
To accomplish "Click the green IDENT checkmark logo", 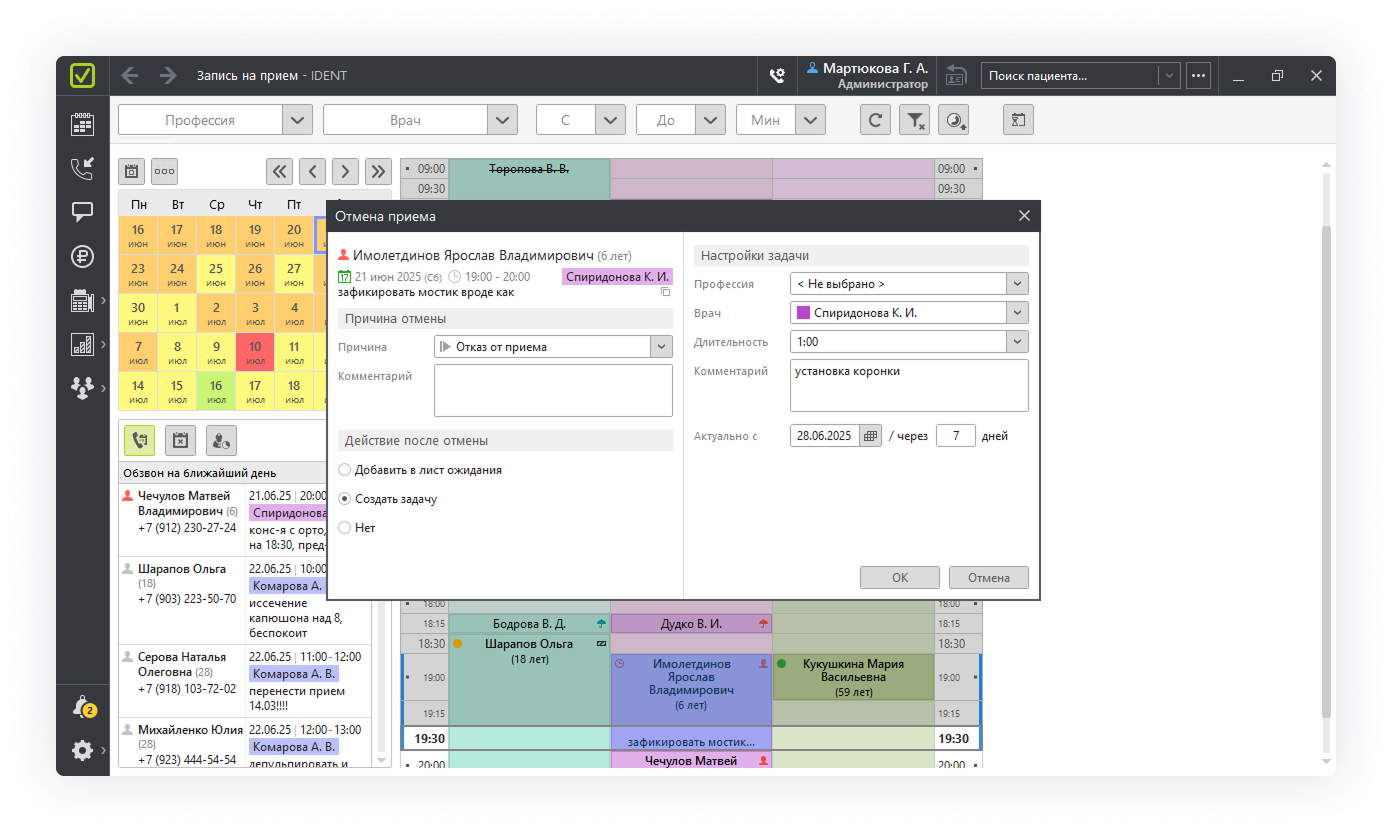I will pyautogui.click(x=82, y=76).
